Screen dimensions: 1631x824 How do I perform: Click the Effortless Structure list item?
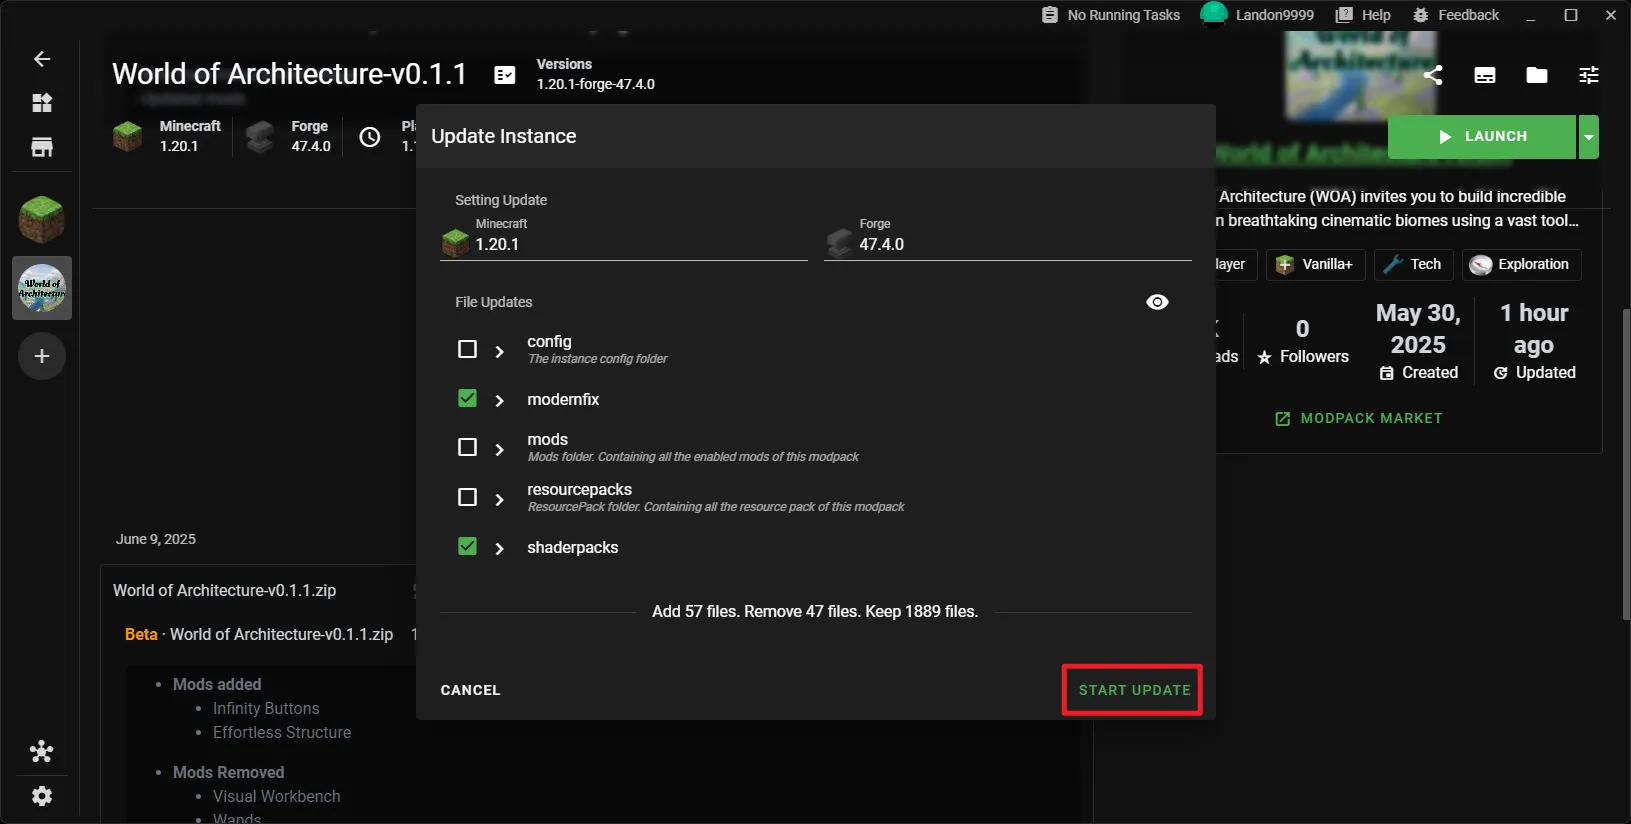(282, 732)
